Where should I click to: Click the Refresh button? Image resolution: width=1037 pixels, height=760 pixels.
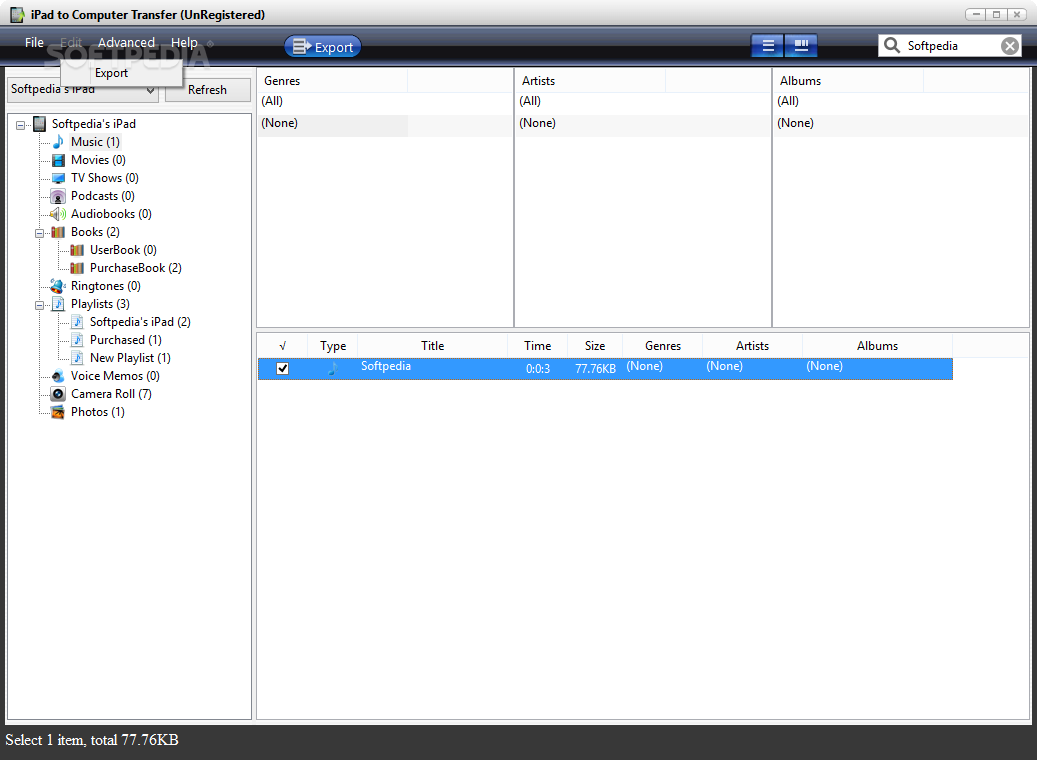point(208,90)
